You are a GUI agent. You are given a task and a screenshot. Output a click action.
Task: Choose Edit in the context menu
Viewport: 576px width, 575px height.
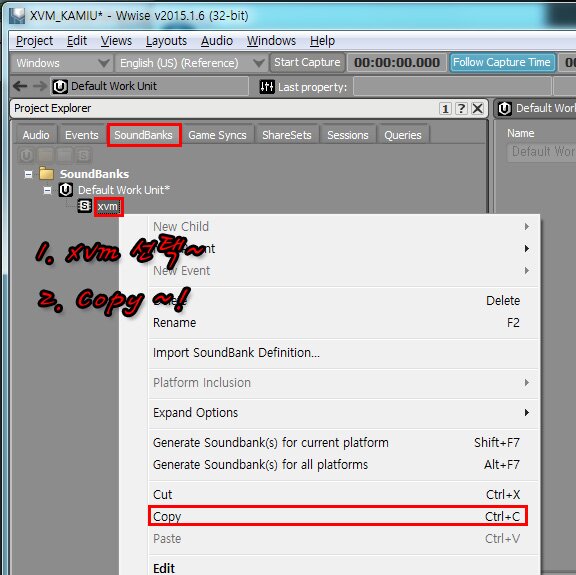pos(343,568)
